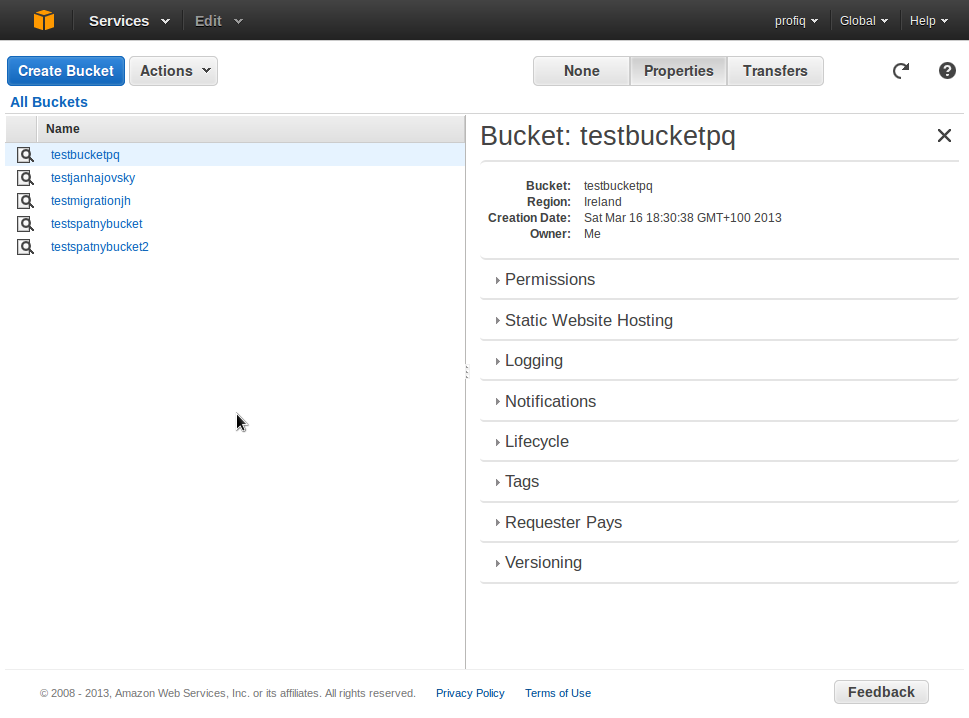Click the refresh icon in the toolbar

(x=901, y=70)
